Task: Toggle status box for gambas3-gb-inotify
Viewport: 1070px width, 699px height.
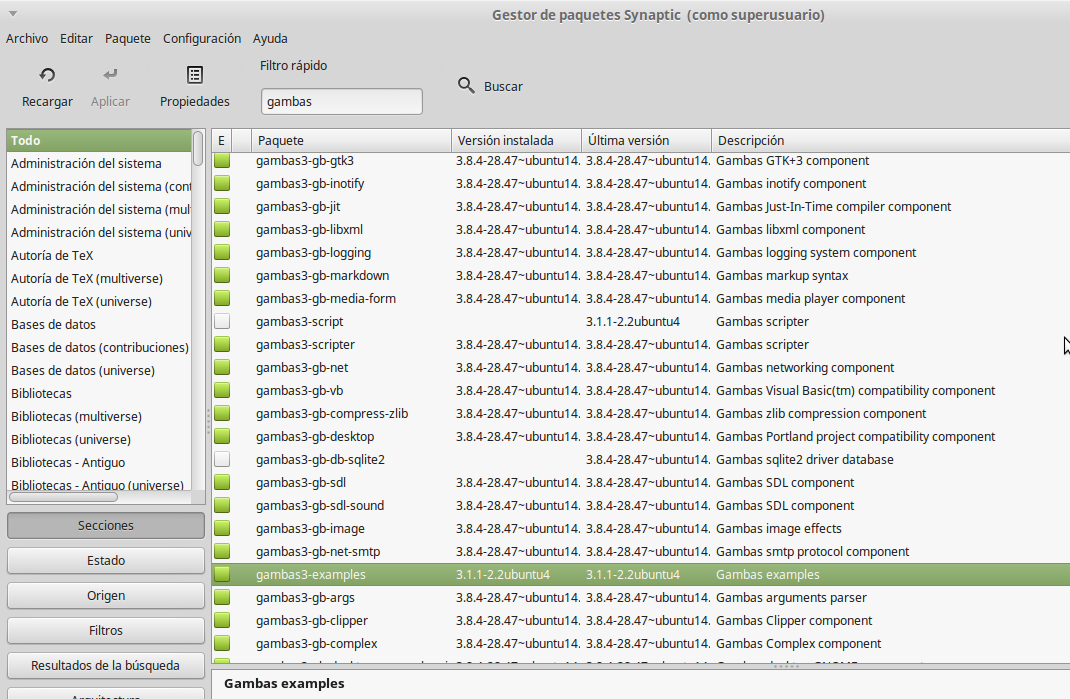Action: (222, 184)
